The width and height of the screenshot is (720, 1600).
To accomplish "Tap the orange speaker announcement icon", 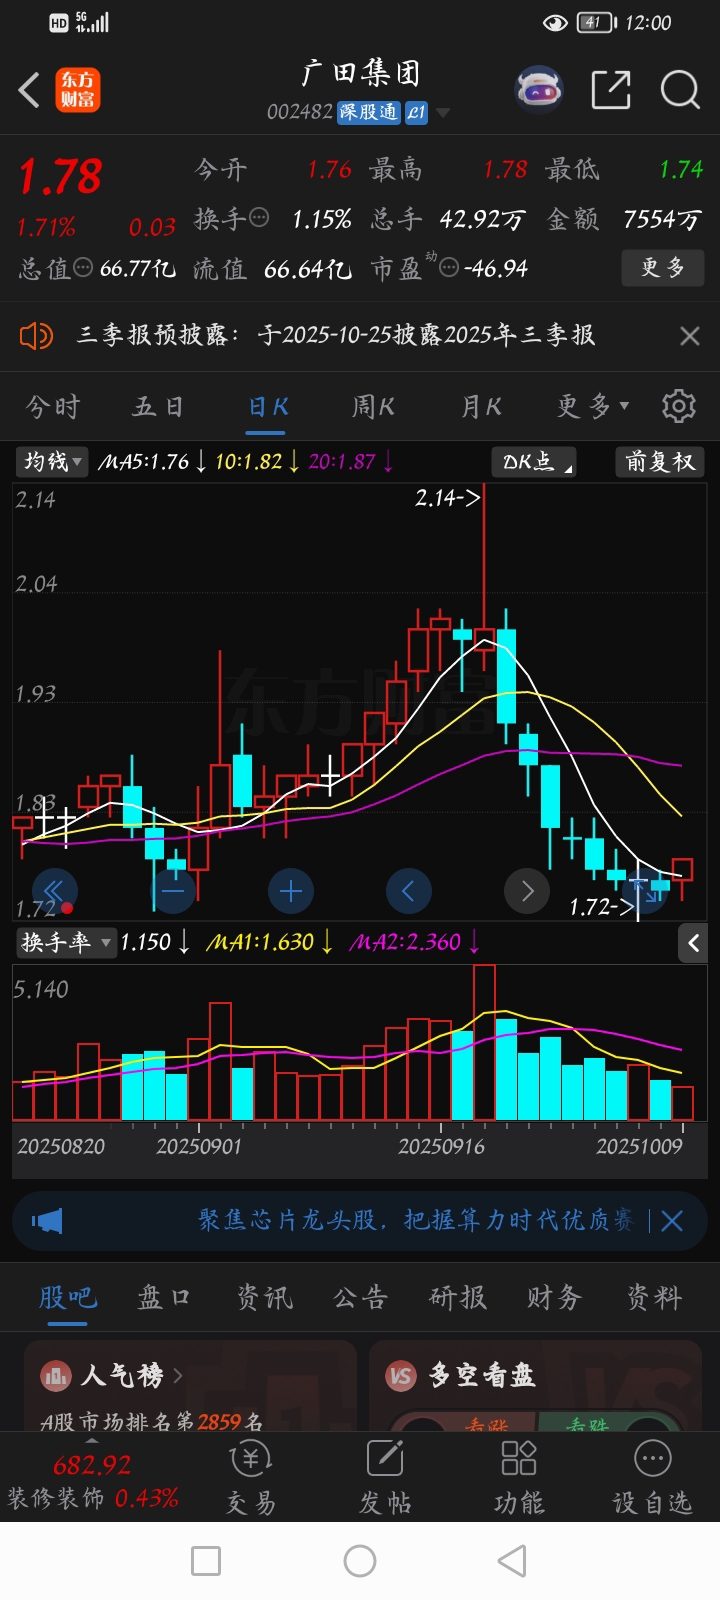I will point(36,336).
